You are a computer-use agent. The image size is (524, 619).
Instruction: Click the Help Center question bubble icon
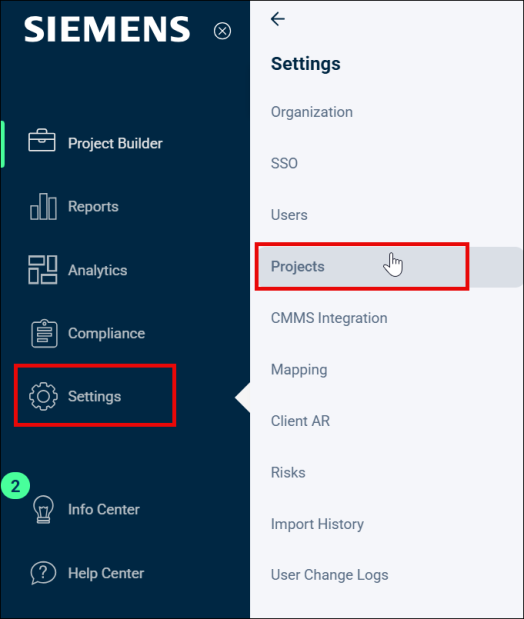[43, 573]
